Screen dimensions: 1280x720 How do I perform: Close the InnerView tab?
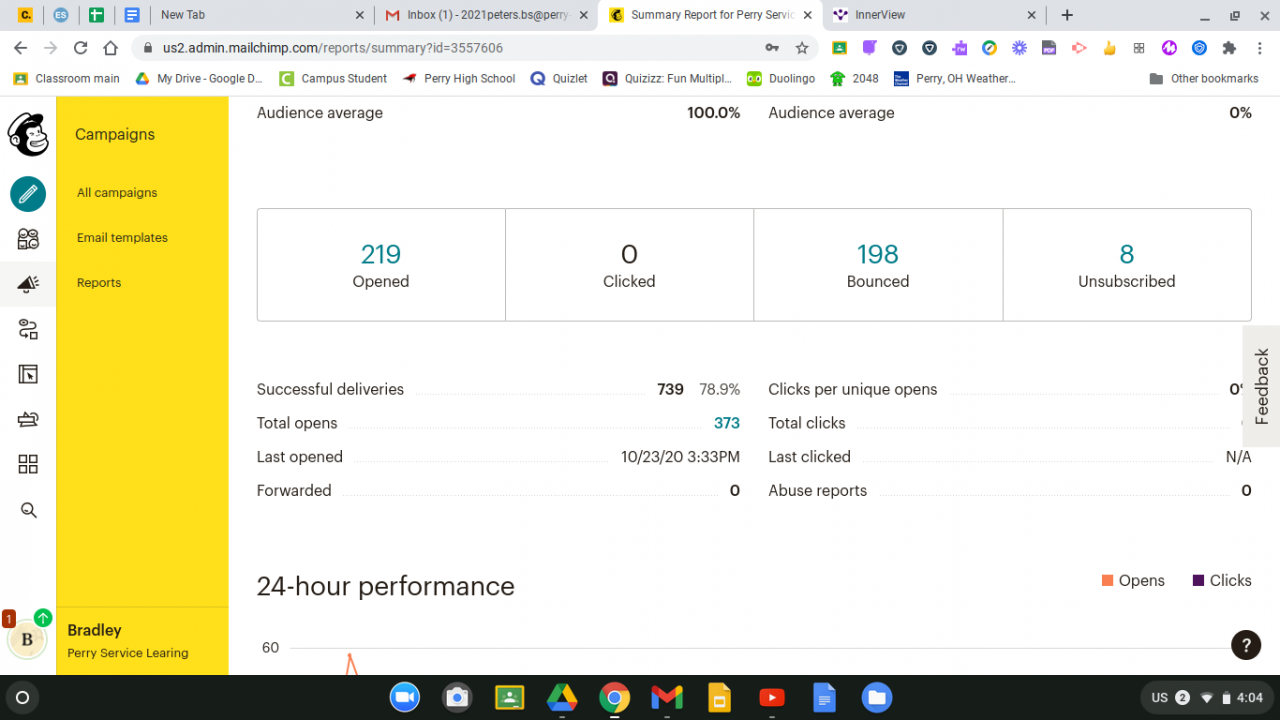coord(1032,15)
